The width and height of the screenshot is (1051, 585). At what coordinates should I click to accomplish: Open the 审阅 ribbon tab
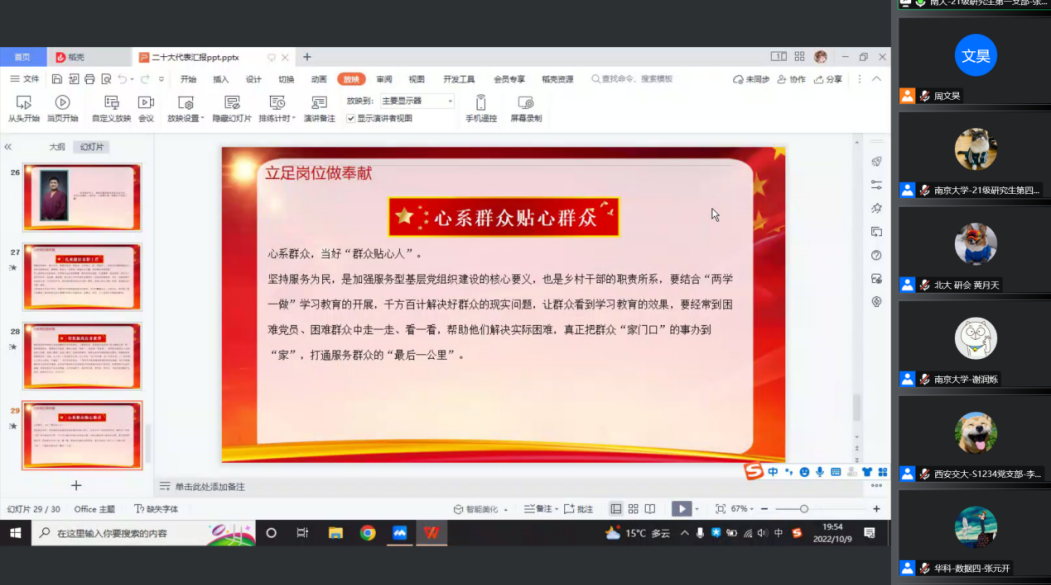pos(384,79)
